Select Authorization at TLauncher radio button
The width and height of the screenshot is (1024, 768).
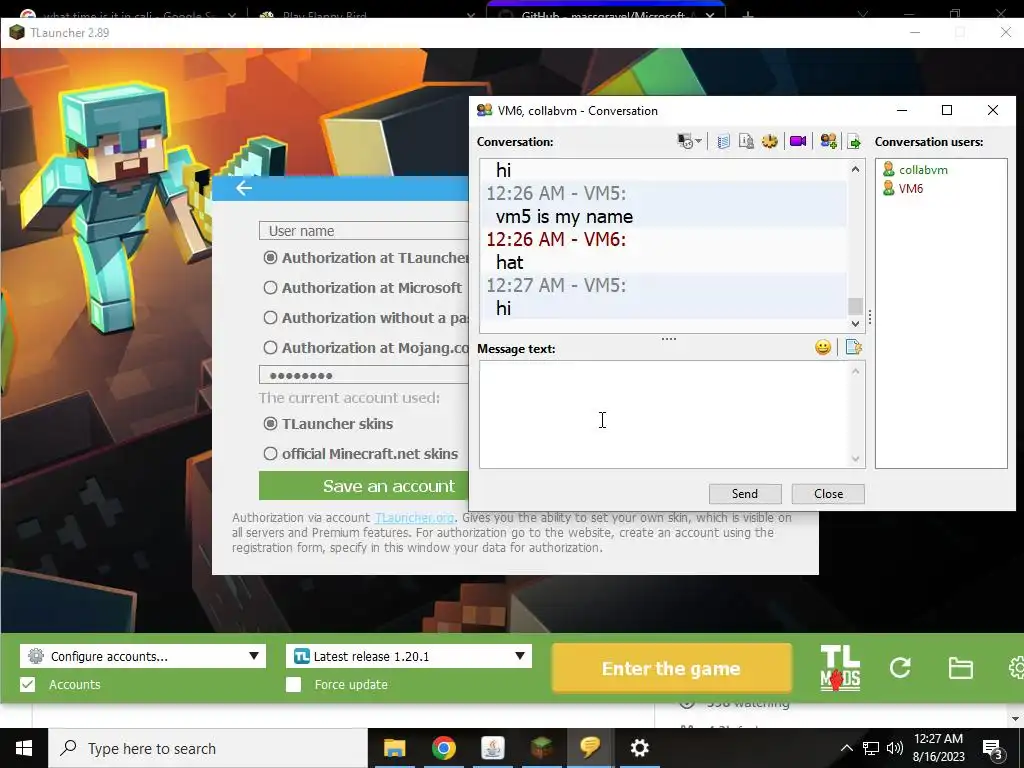[x=270, y=258]
